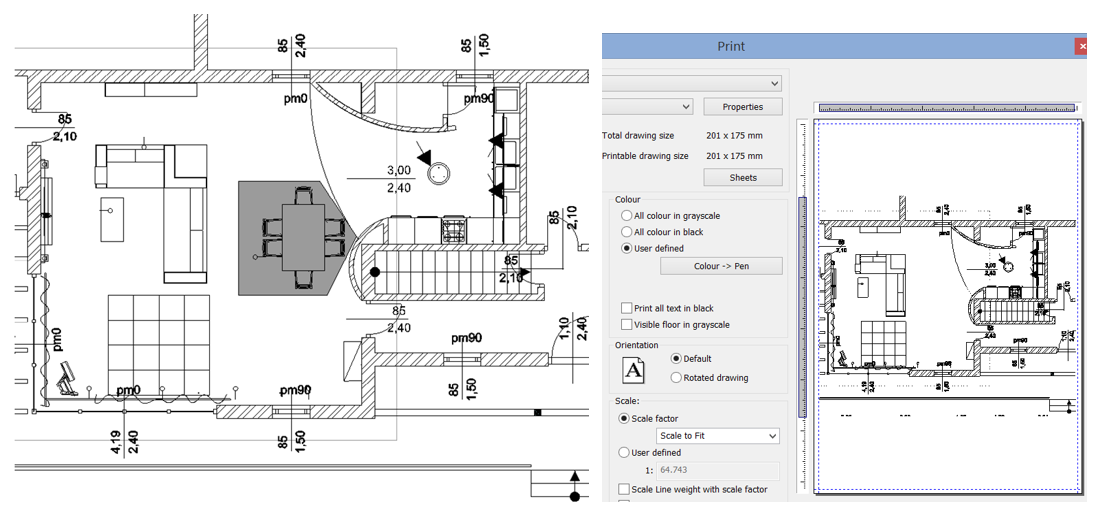The width and height of the screenshot is (1096, 524).
Task: Click the dining table symbol in floor plan
Action: coord(304,238)
